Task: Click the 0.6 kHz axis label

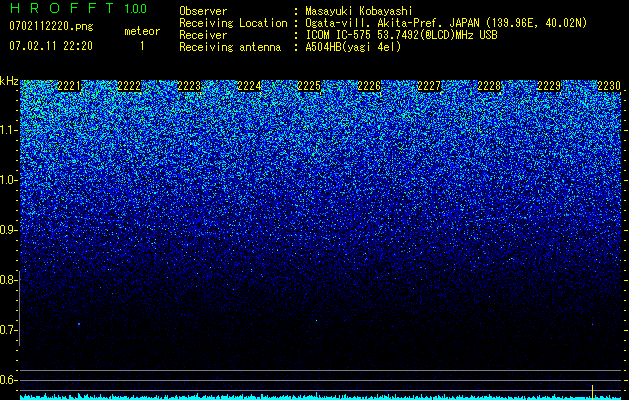Action: pos(8,380)
